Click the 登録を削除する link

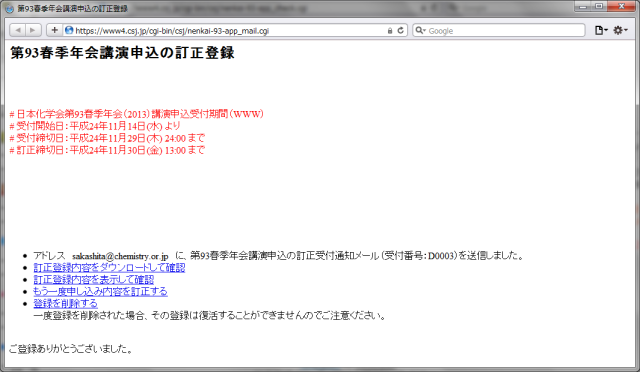[x=65, y=303]
